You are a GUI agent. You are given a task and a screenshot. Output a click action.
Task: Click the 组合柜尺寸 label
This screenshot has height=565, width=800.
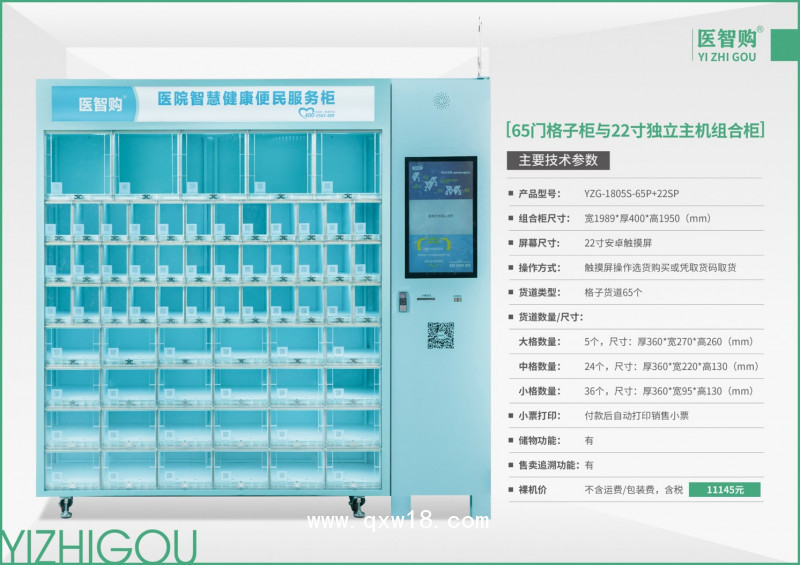pyautogui.click(x=544, y=218)
